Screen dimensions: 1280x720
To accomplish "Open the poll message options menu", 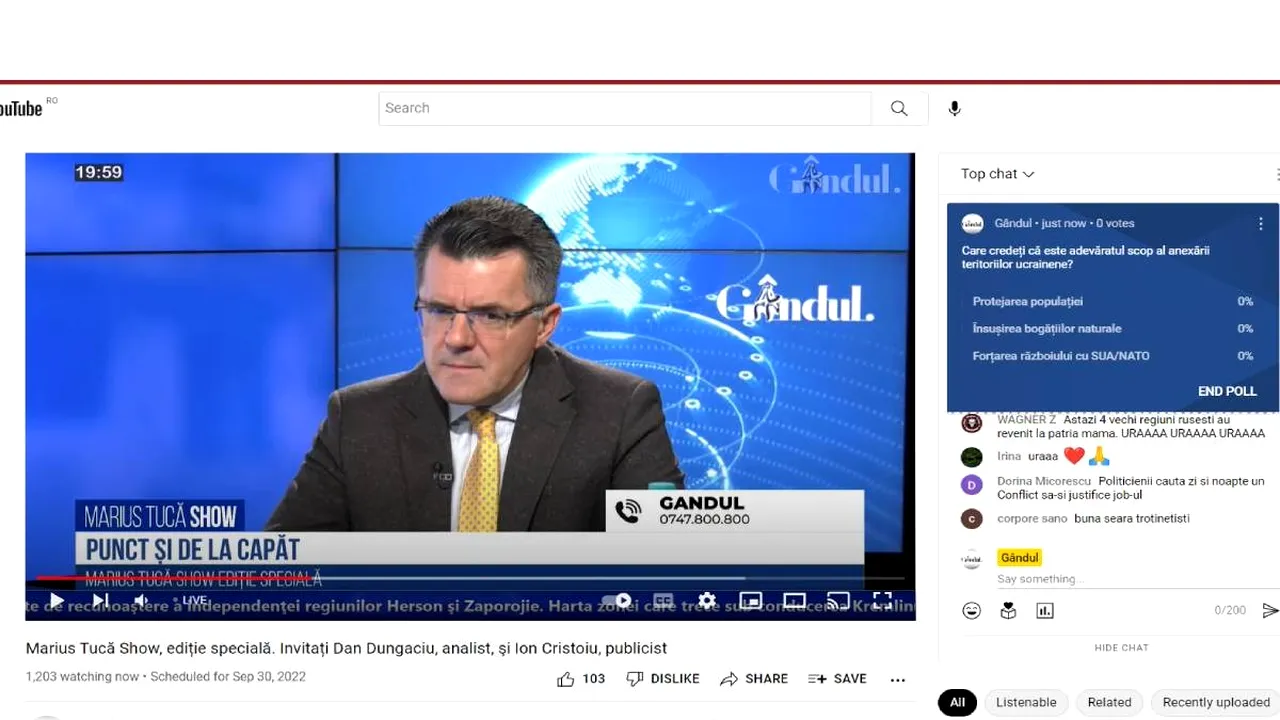I will click(x=1261, y=223).
